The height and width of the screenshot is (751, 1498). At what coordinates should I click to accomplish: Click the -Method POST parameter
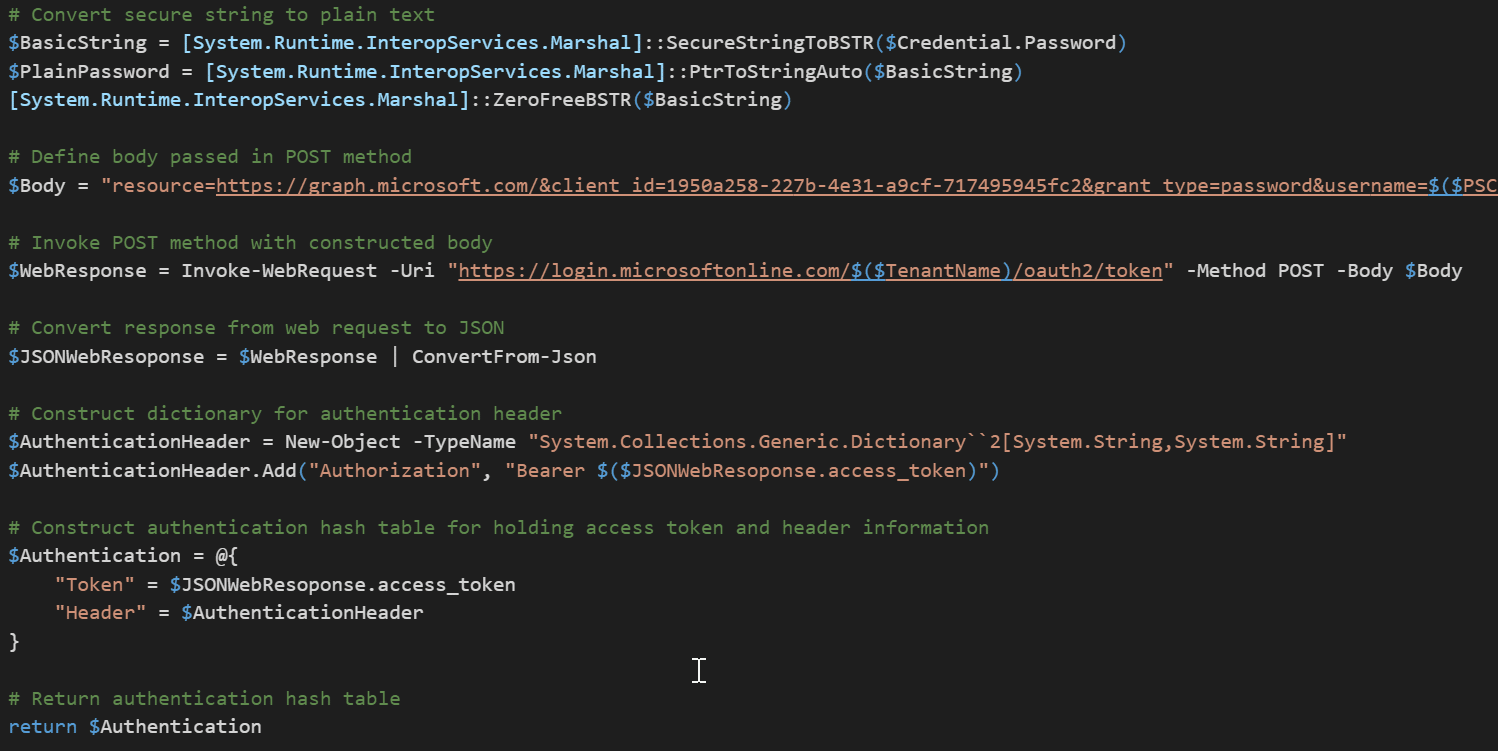pos(1256,270)
